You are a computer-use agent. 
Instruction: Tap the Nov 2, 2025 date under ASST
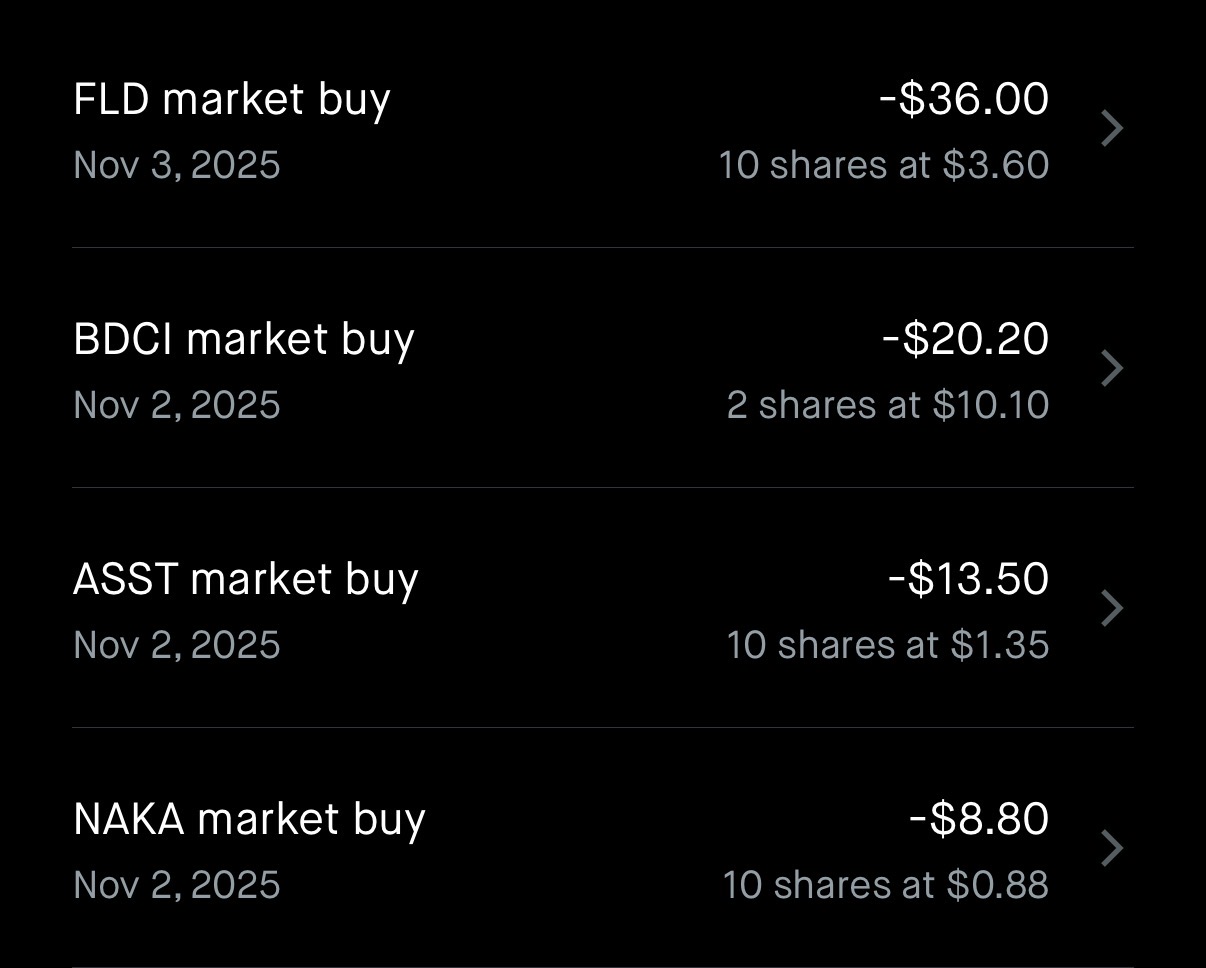pyautogui.click(x=177, y=645)
